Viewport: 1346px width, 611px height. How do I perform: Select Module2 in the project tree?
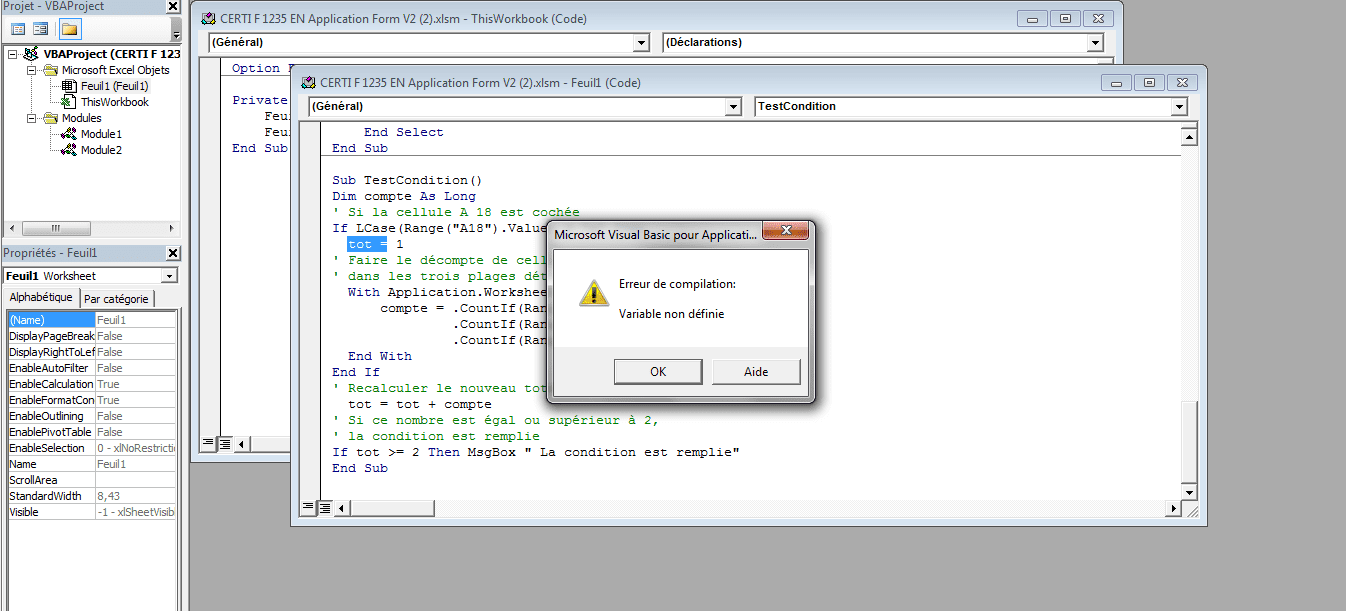tap(101, 150)
